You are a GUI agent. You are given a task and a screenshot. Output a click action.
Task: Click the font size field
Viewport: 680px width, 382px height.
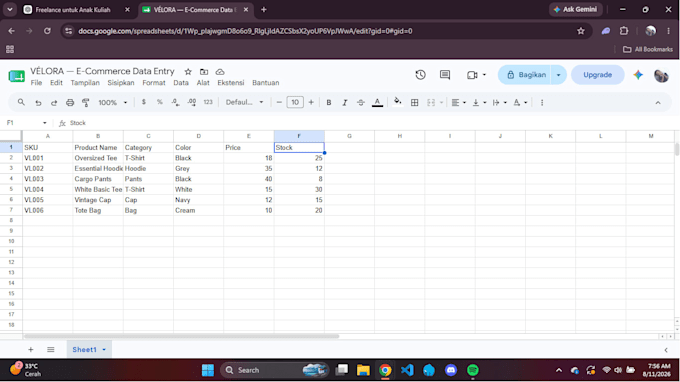tap(295, 102)
